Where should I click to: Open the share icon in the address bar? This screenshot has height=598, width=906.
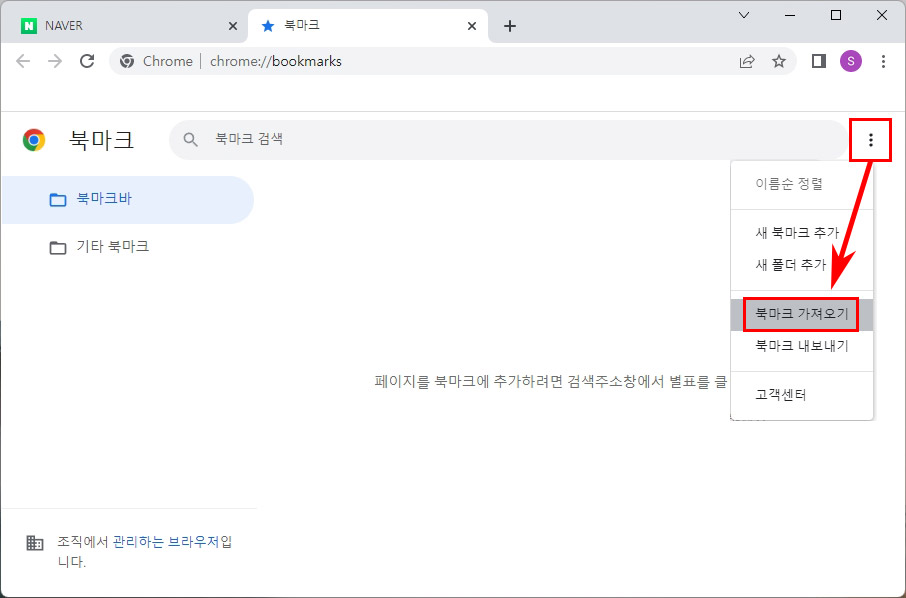pos(746,61)
